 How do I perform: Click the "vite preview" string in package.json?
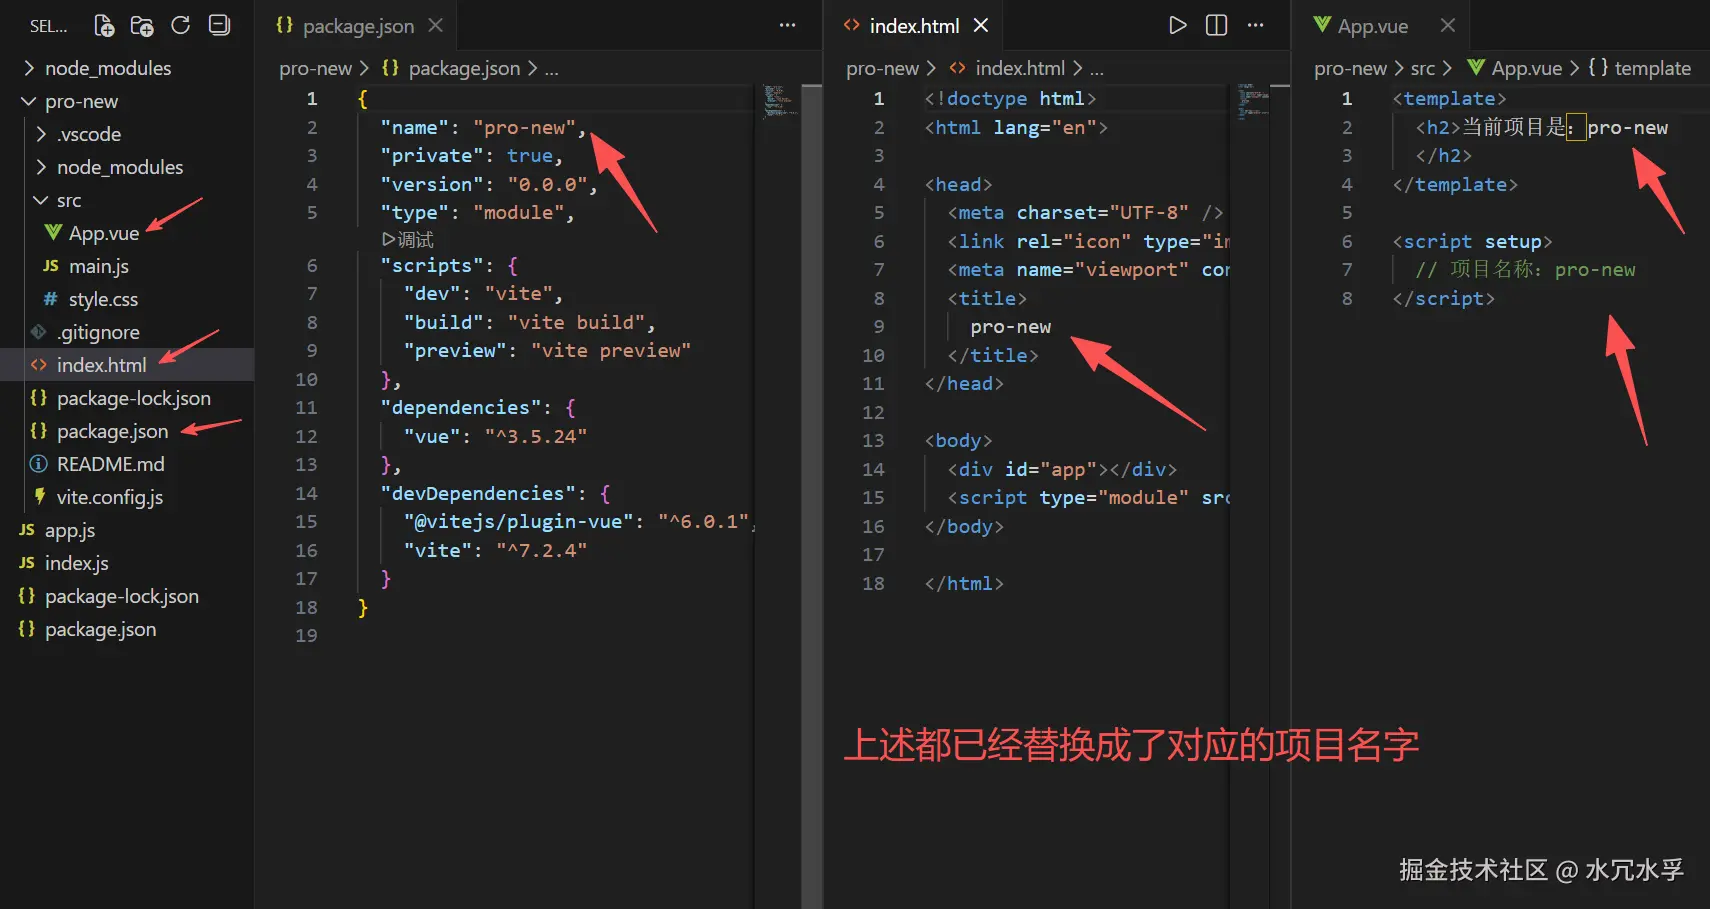611,350
